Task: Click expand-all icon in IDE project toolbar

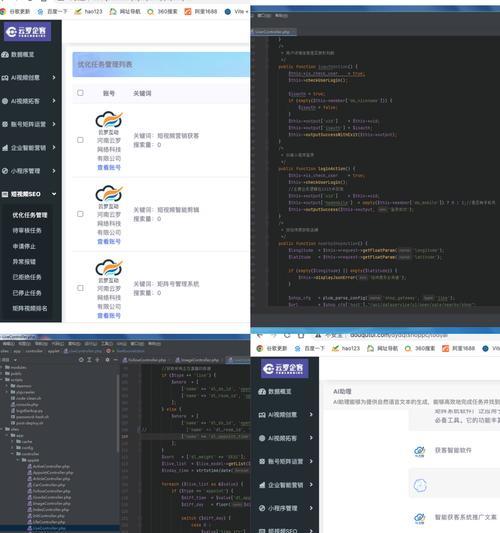Action: (x=89, y=360)
